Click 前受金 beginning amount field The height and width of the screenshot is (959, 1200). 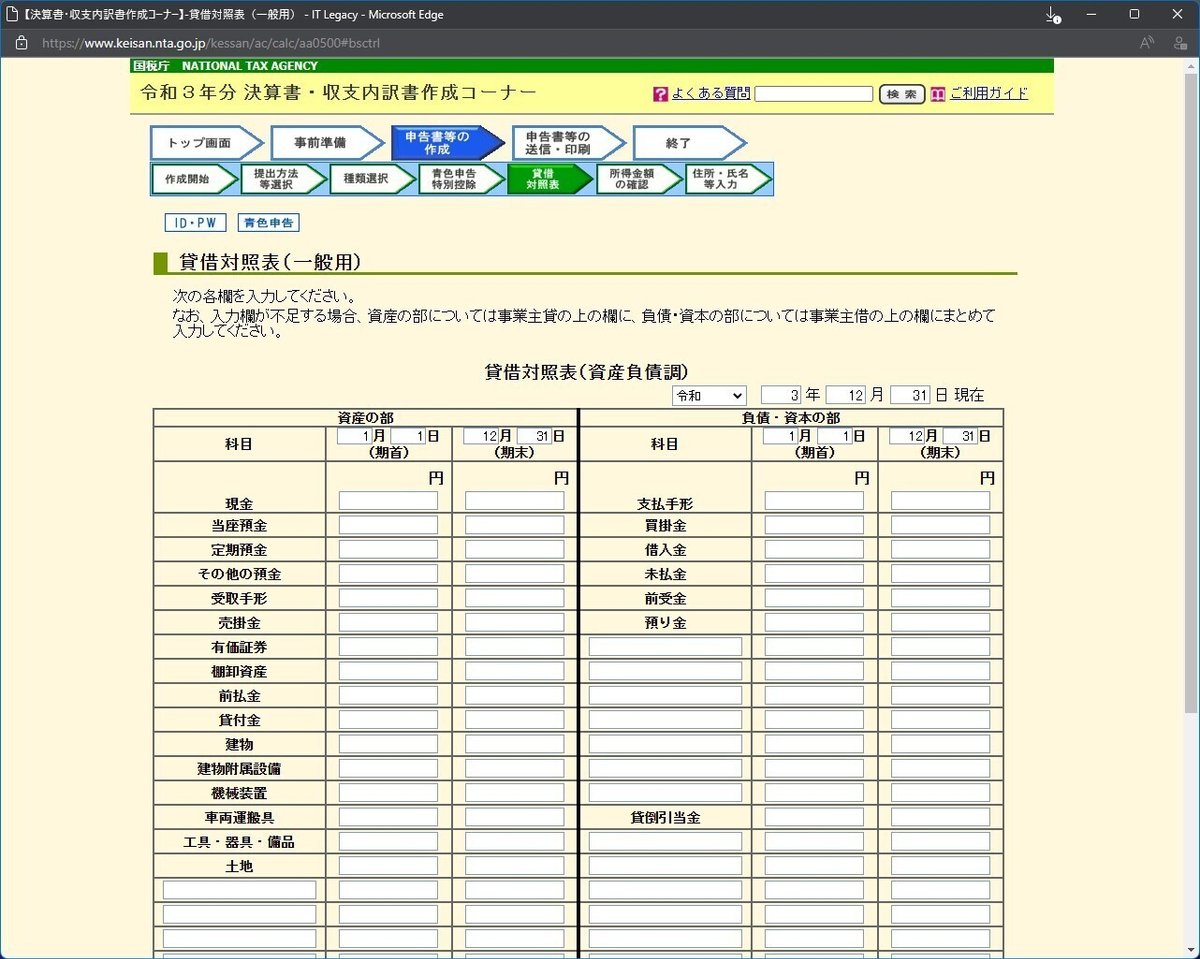coord(814,598)
